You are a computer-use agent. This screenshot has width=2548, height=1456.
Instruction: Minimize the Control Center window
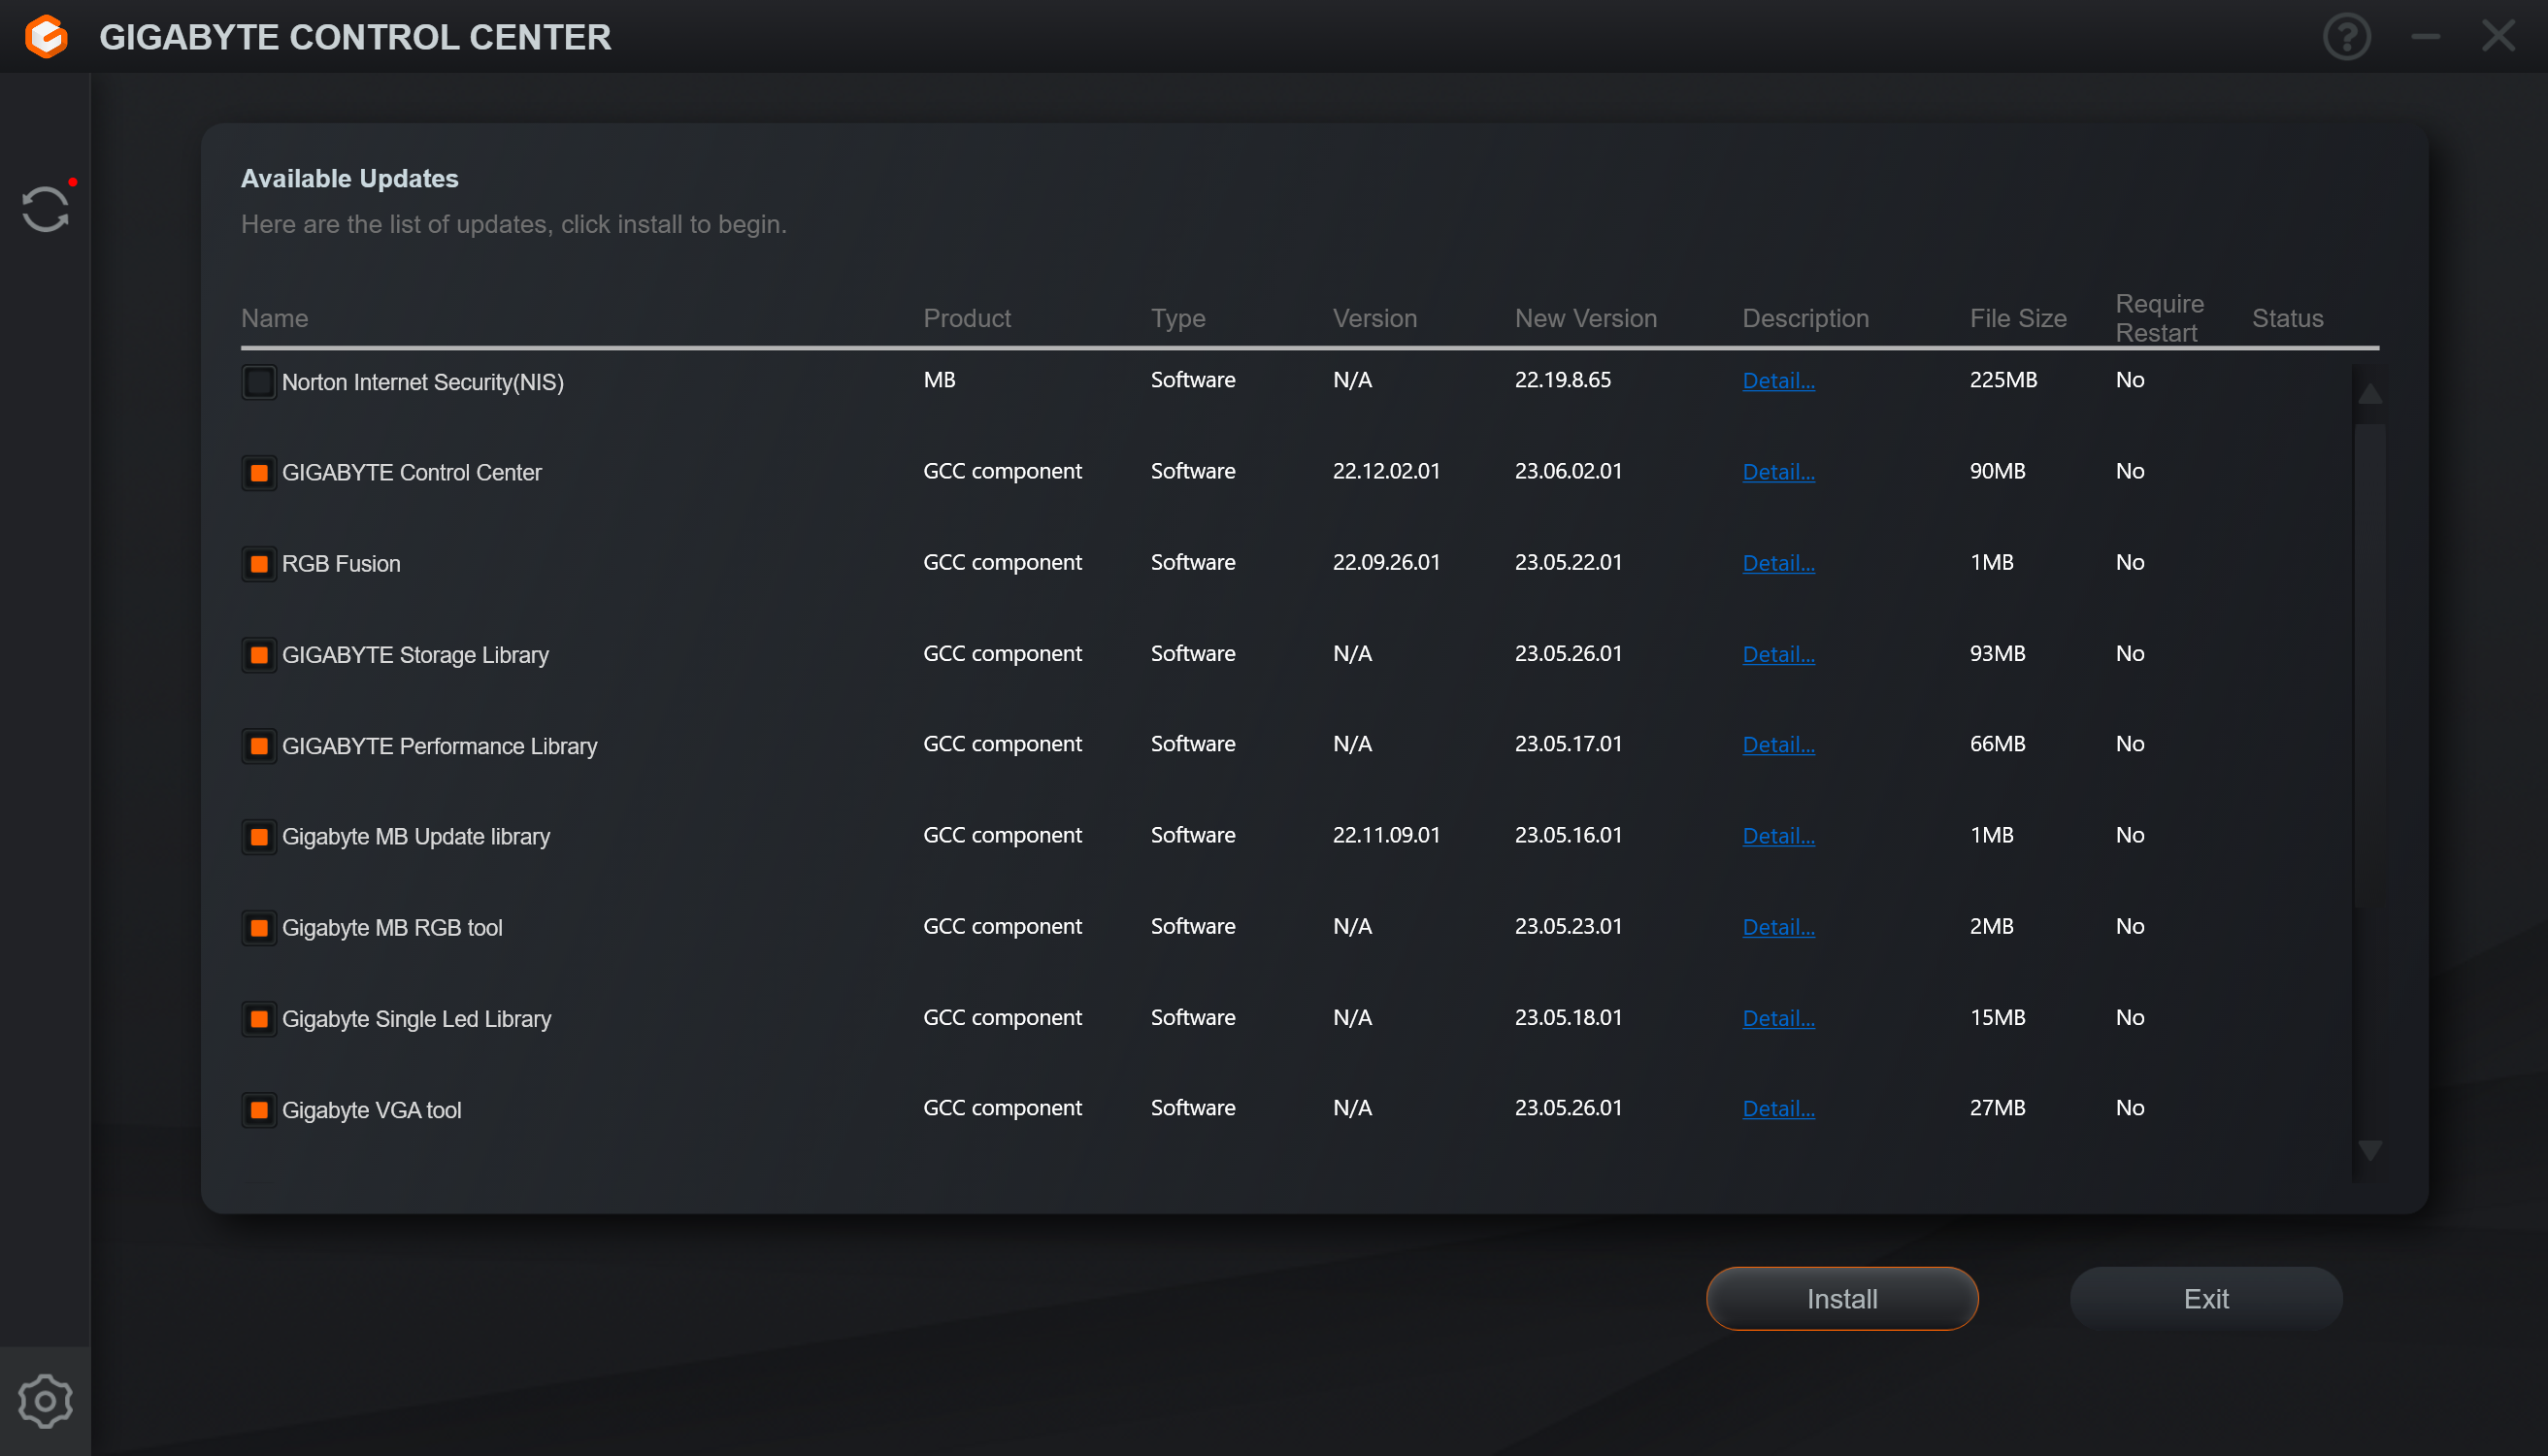[2425, 37]
